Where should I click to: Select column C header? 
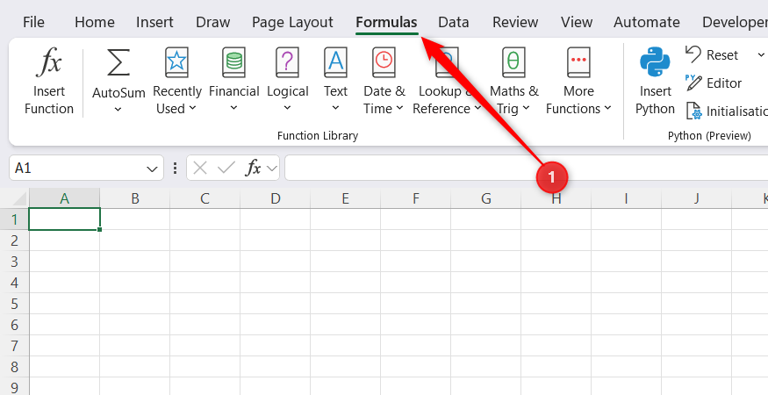(205, 198)
